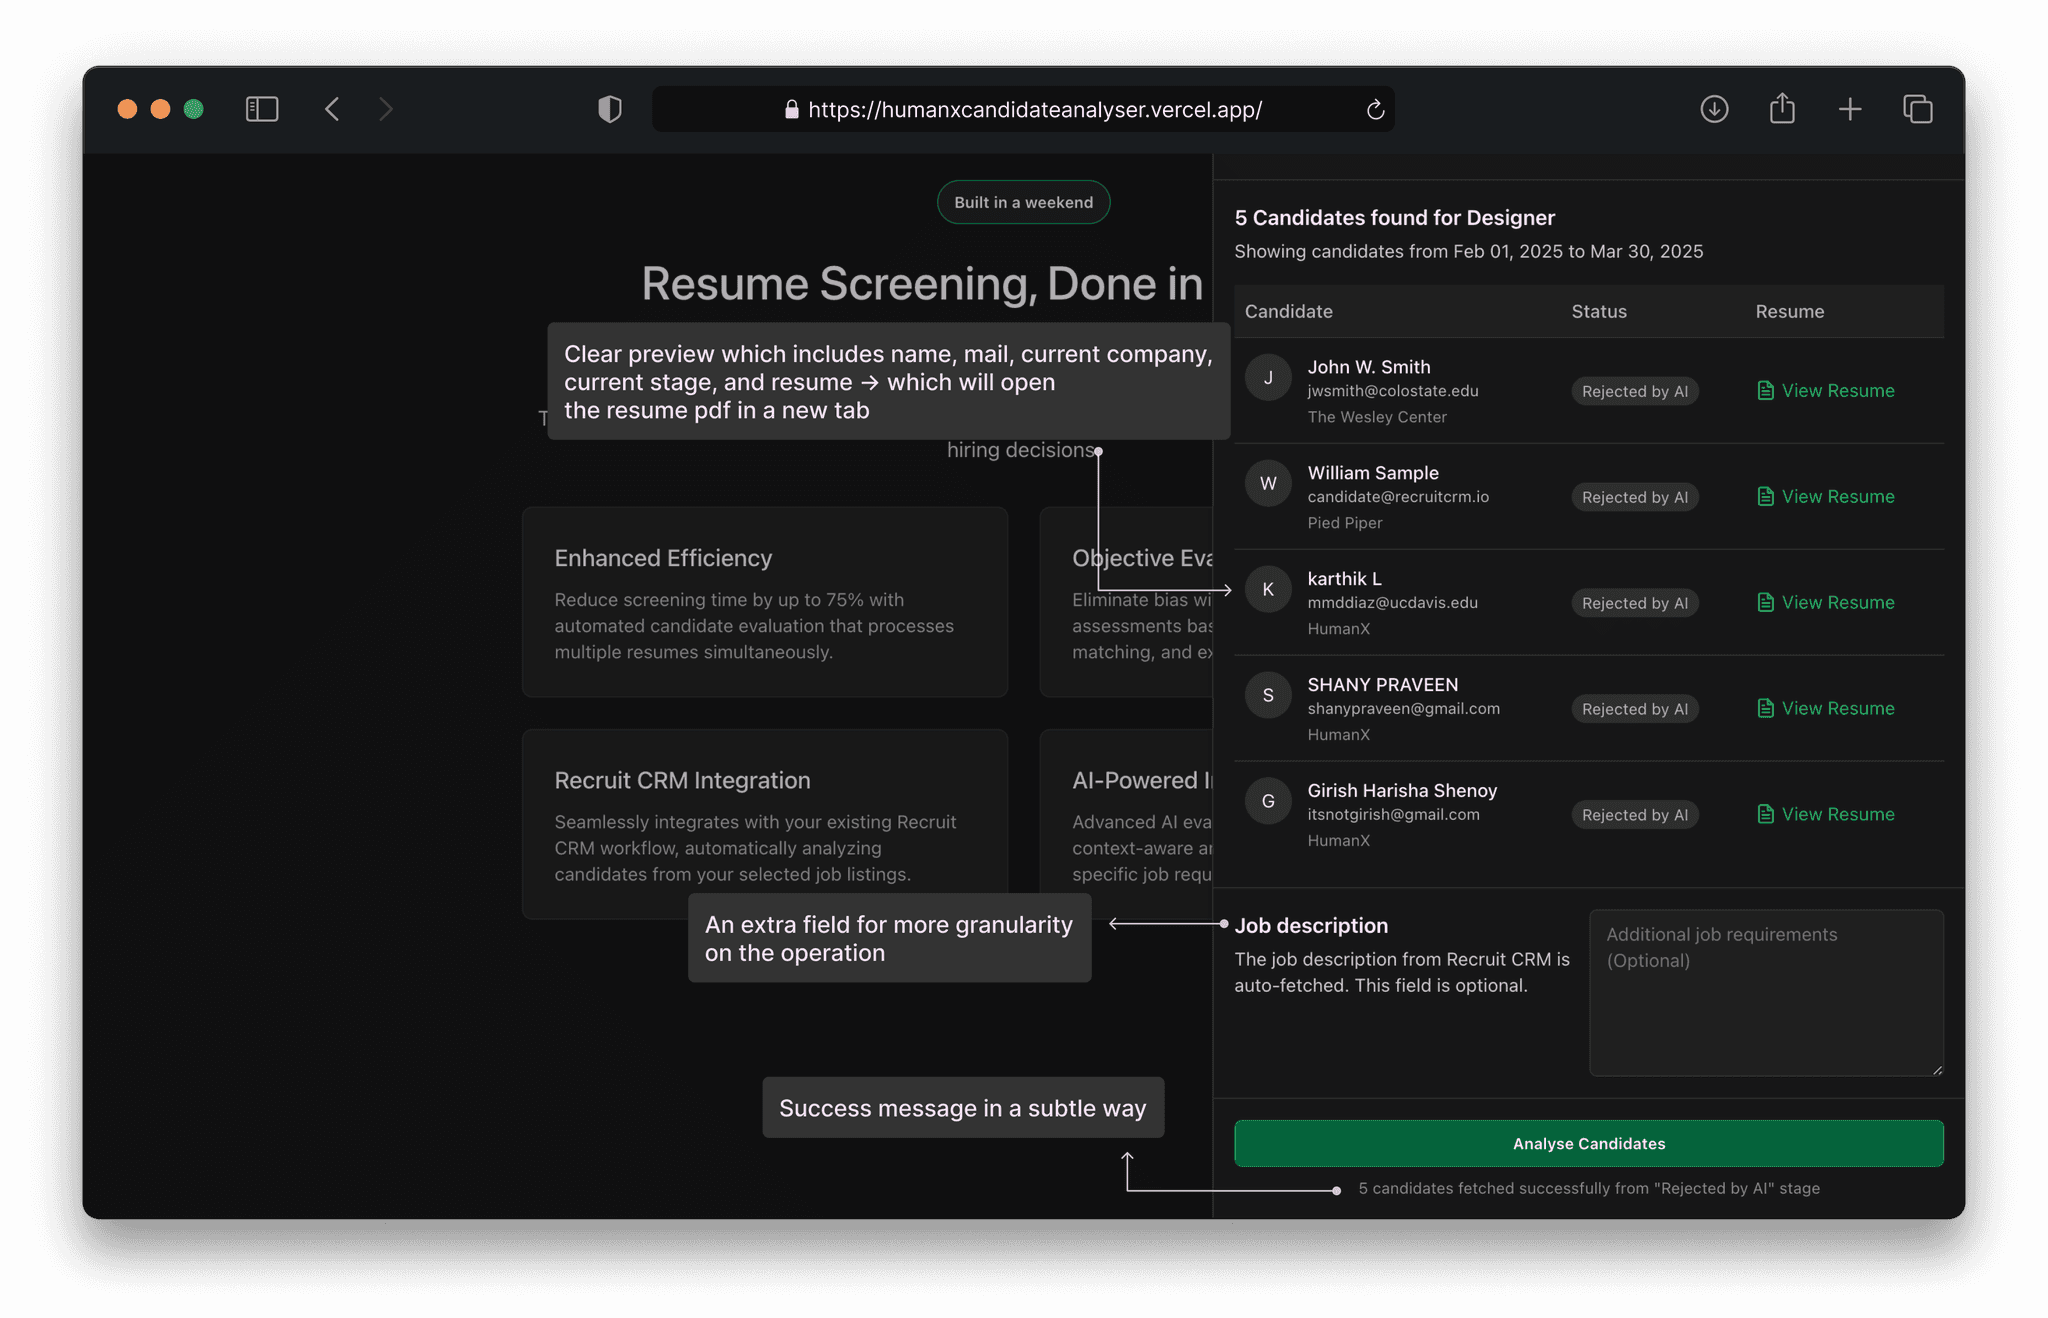The height and width of the screenshot is (1318, 2048).
Task: Focus the Additional job requirements field
Action: coord(1765,992)
